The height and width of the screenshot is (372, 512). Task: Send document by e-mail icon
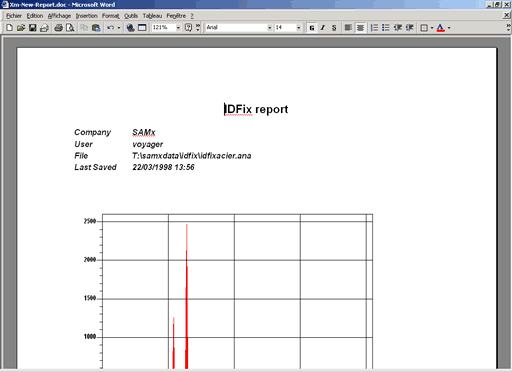coord(44,28)
